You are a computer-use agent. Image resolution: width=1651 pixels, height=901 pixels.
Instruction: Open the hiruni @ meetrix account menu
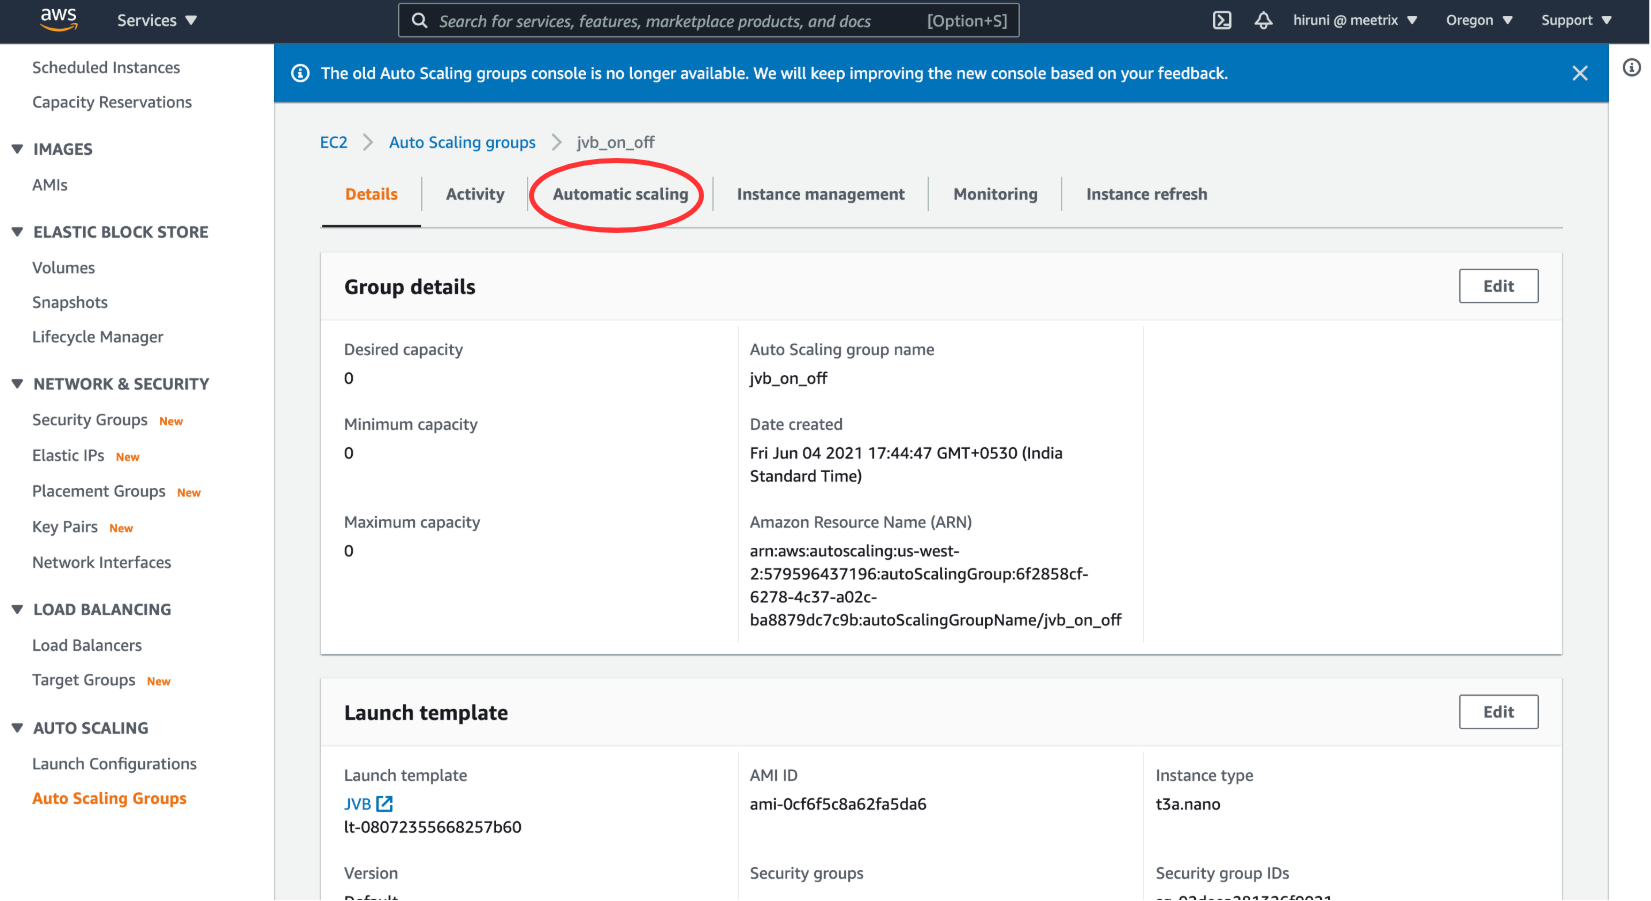[x=1354, y=20]
